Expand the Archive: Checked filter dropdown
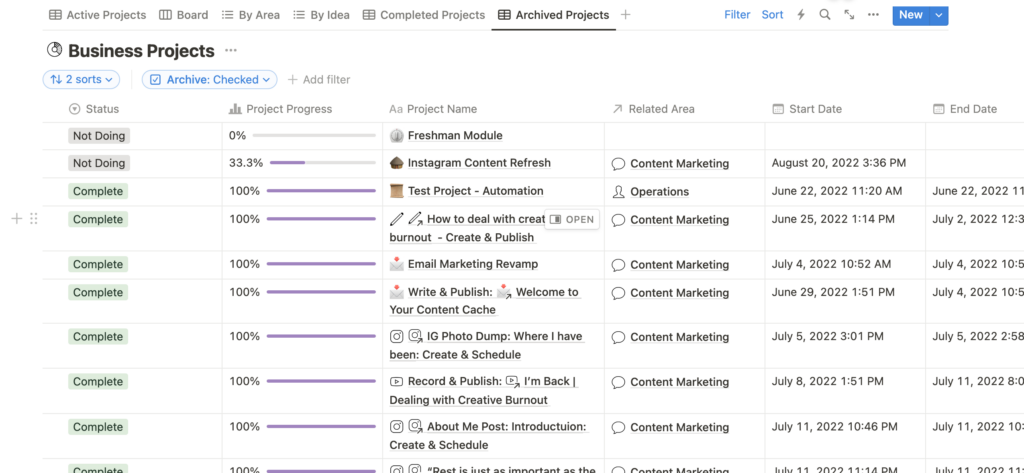Viewport: 1024px width, 473px height. point(210,80)
